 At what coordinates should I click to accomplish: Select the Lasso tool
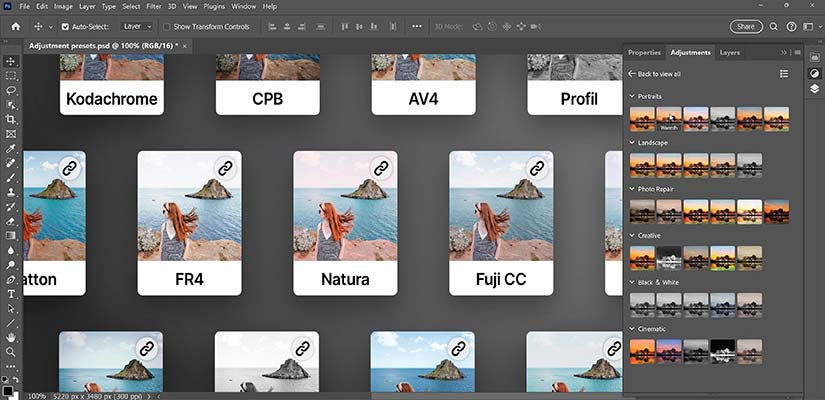pos(11,91)
